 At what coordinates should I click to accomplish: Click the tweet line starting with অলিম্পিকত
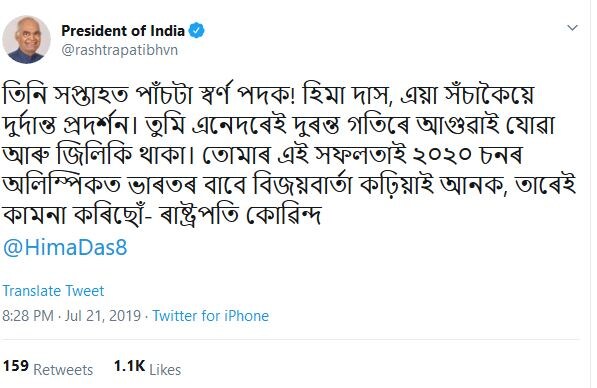pos(289,185)
